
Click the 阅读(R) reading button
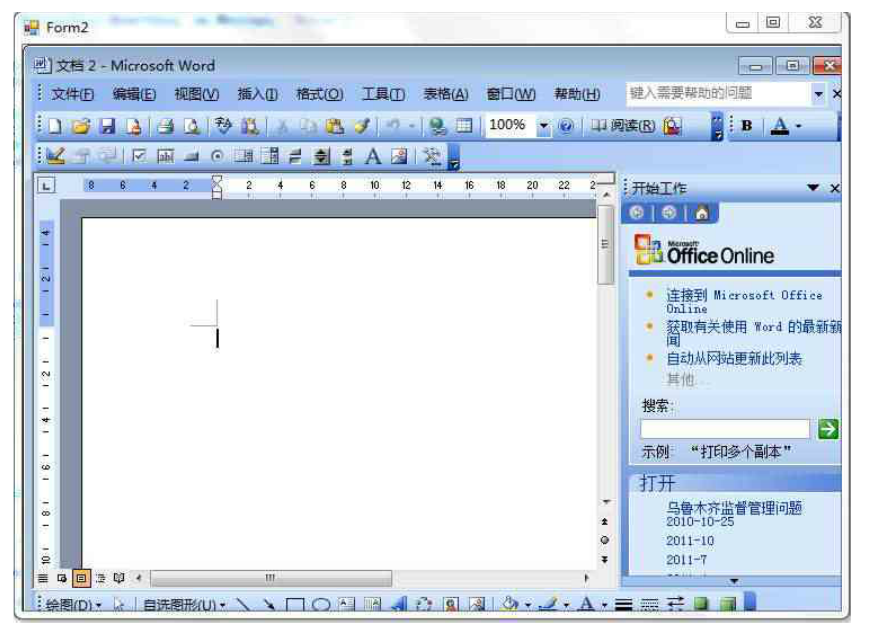623,126
